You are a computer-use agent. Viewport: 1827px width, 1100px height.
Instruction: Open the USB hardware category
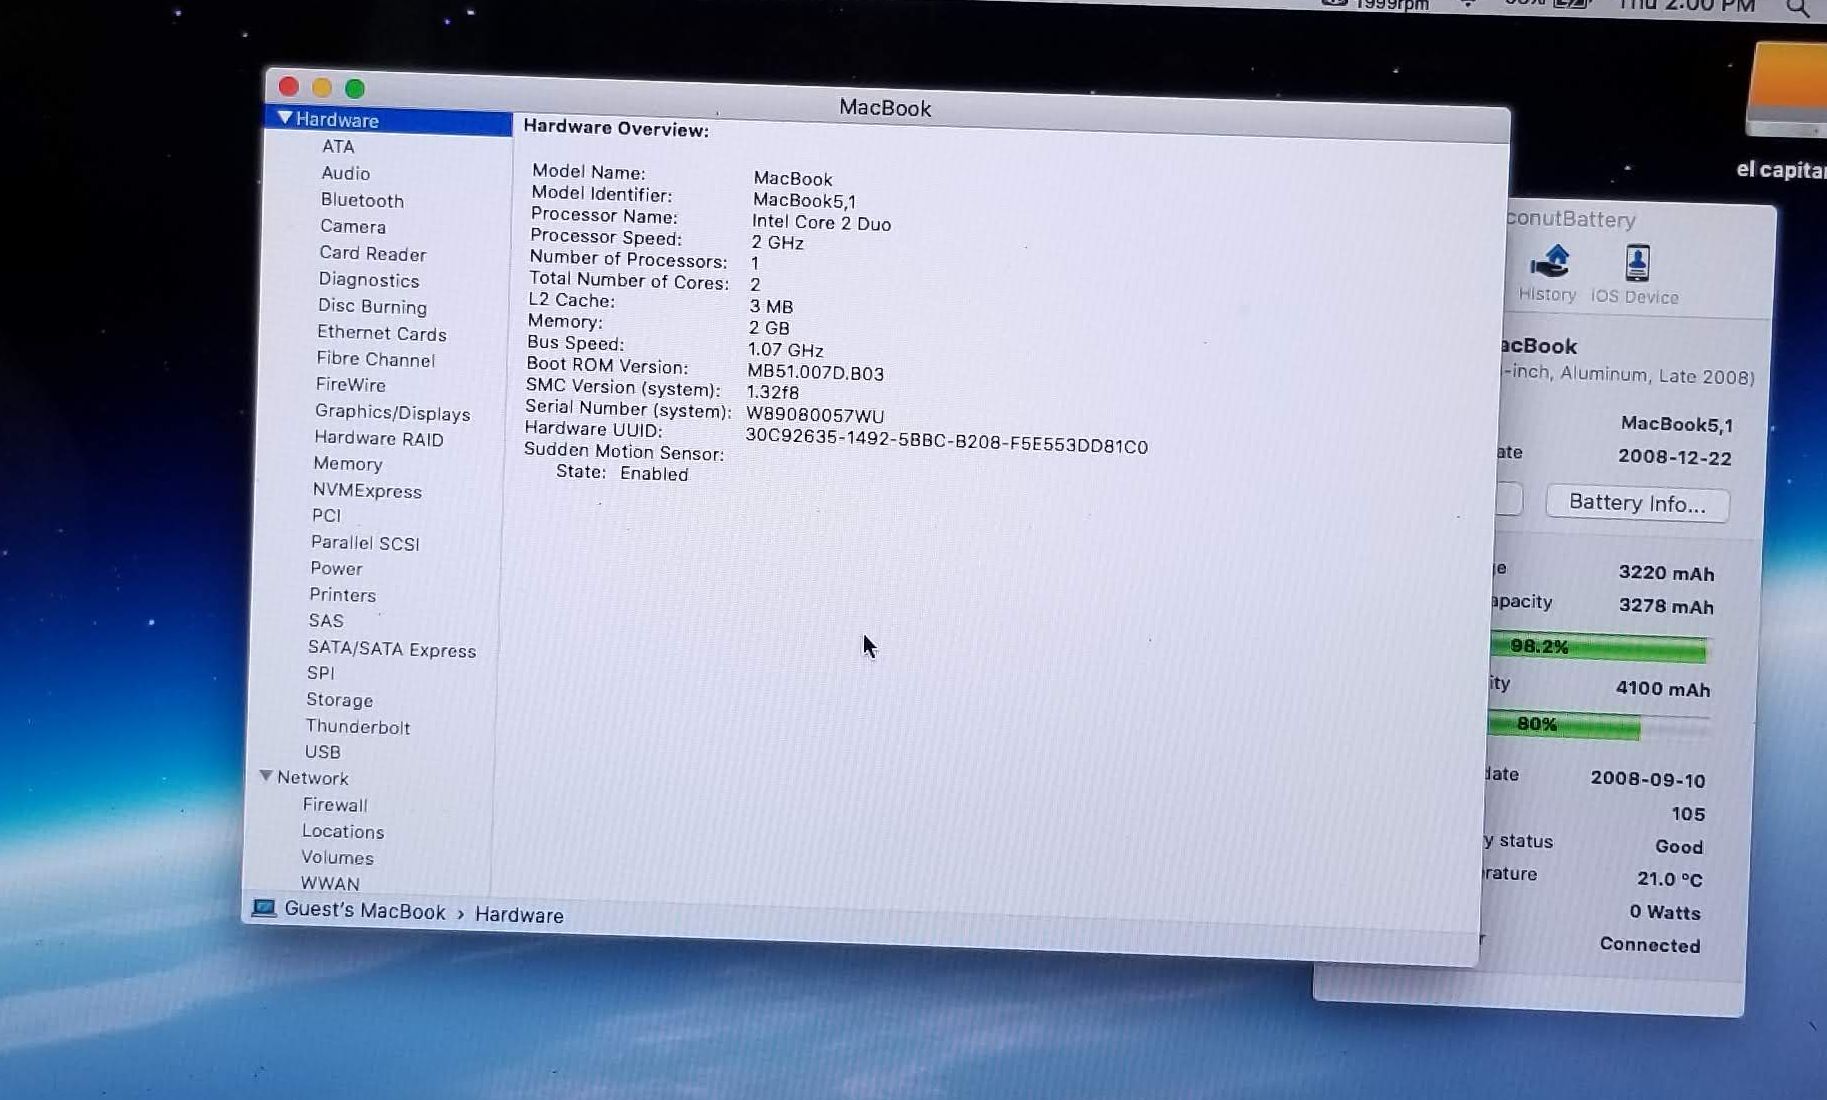click(322, 752)
